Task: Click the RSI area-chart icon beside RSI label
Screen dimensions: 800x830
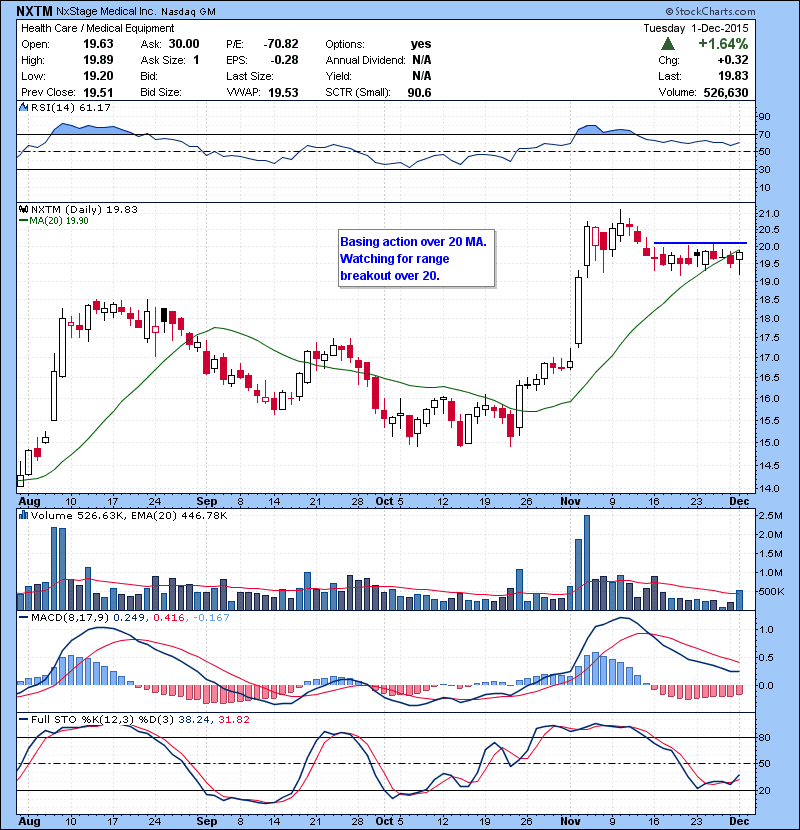Action: (x=23, y=107)
